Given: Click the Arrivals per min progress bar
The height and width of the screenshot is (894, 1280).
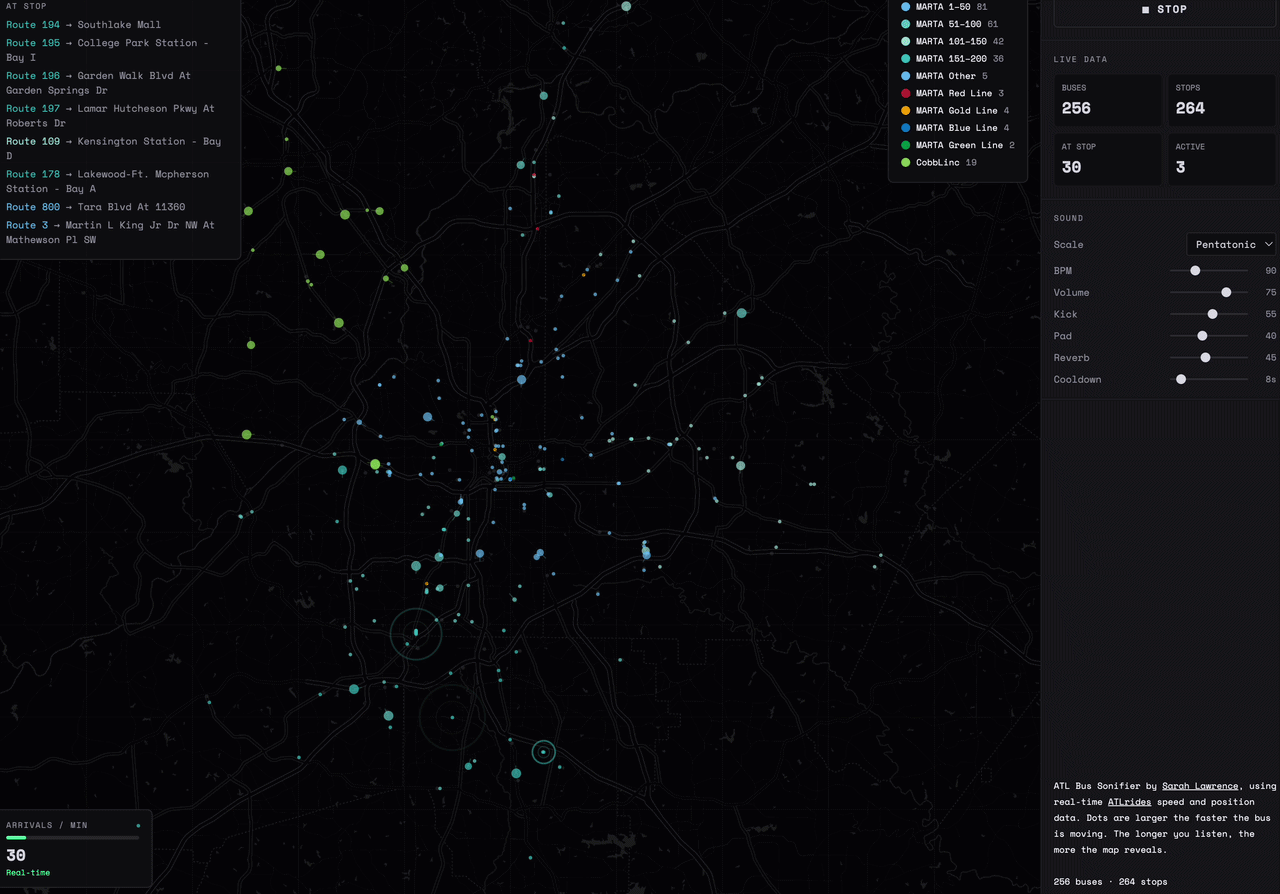Looking at the screenshot, I should coord(72,838).
